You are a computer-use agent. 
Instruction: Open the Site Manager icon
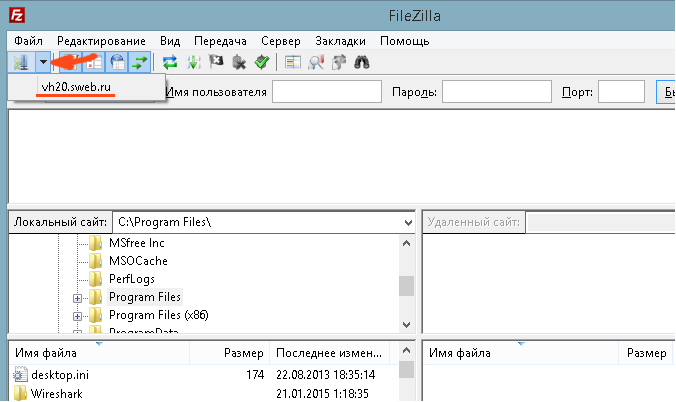click(x=21, y=63)
